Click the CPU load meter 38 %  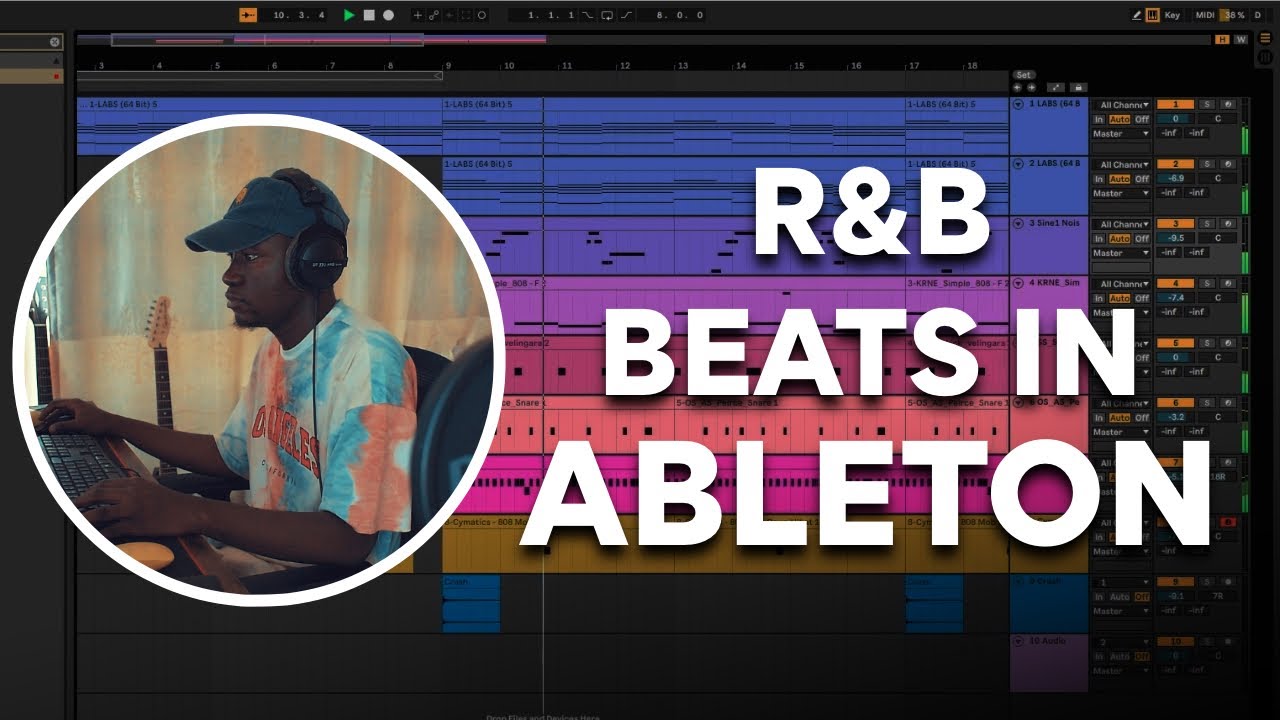pyautogui.click(x=1234, y=15)
